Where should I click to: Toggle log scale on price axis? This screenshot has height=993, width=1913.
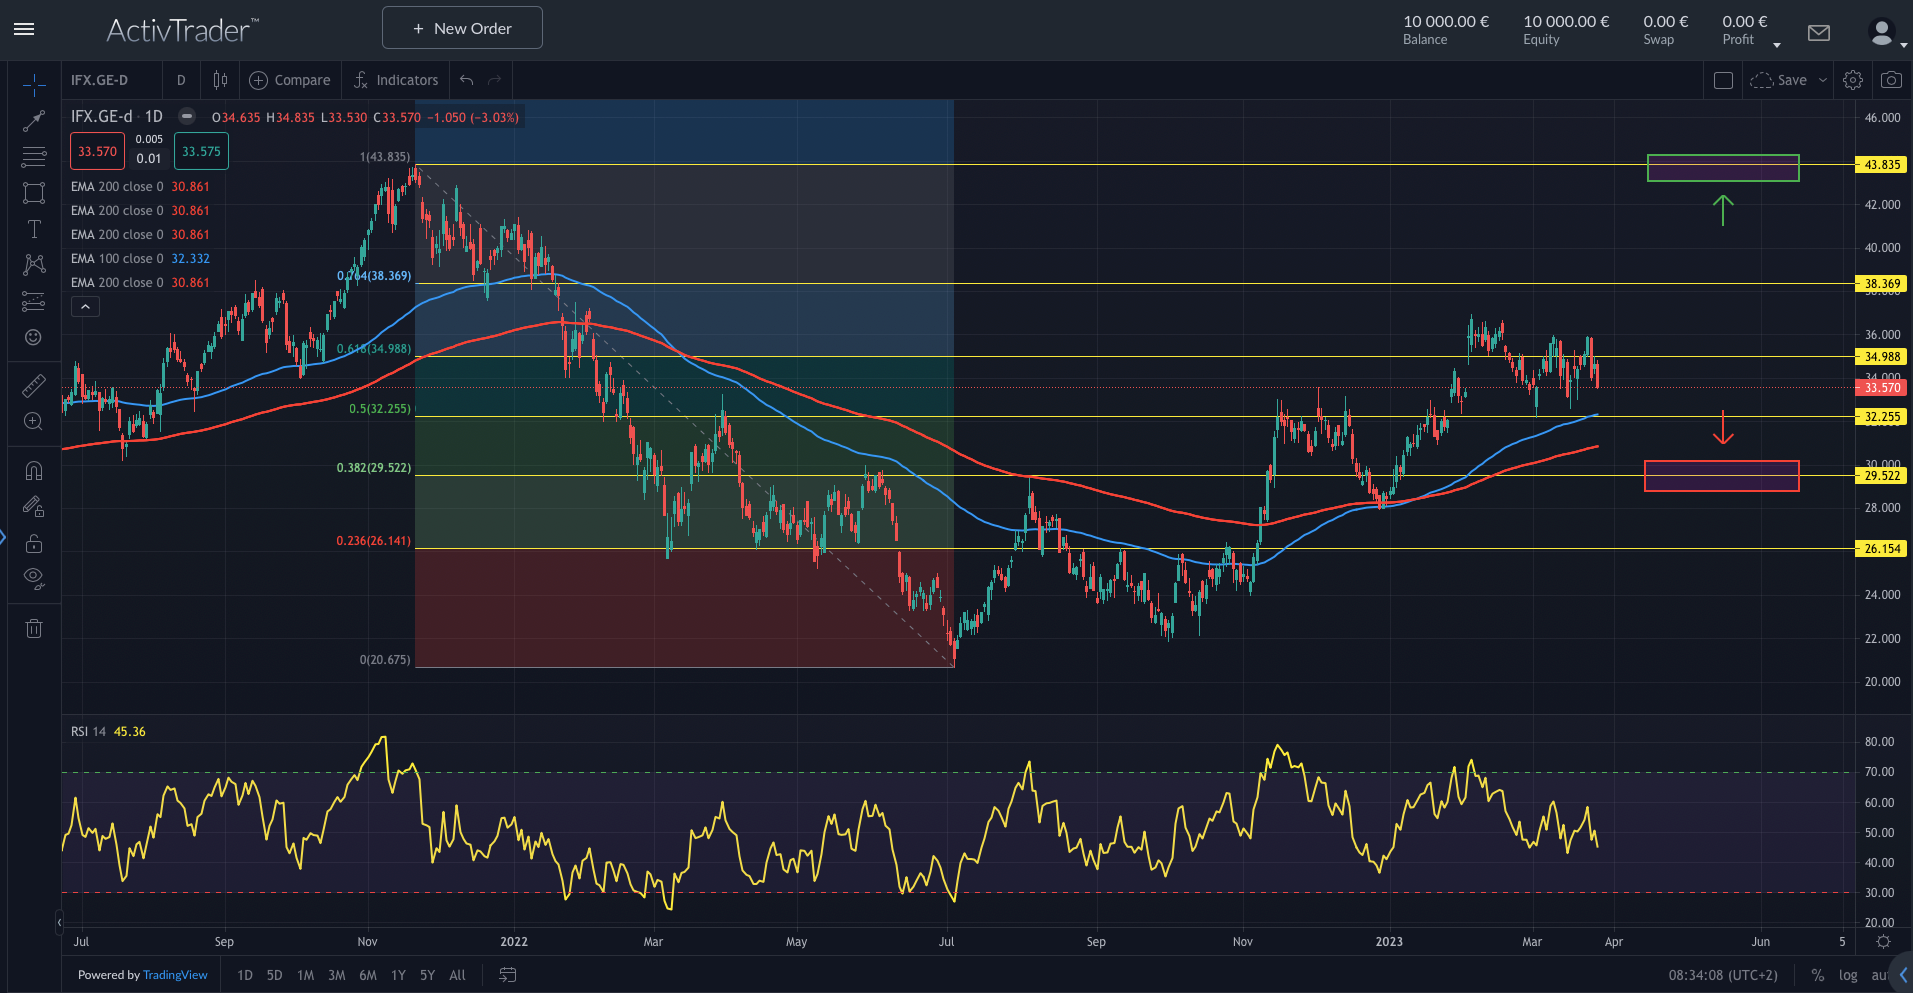coord(1848,975)
